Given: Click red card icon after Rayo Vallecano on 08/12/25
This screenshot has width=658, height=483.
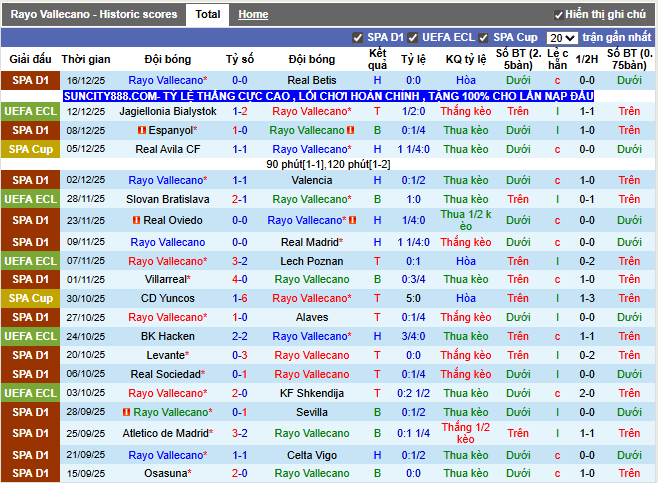Looking at the screenshot, I should pyautogui.click(x=350, y=131).
